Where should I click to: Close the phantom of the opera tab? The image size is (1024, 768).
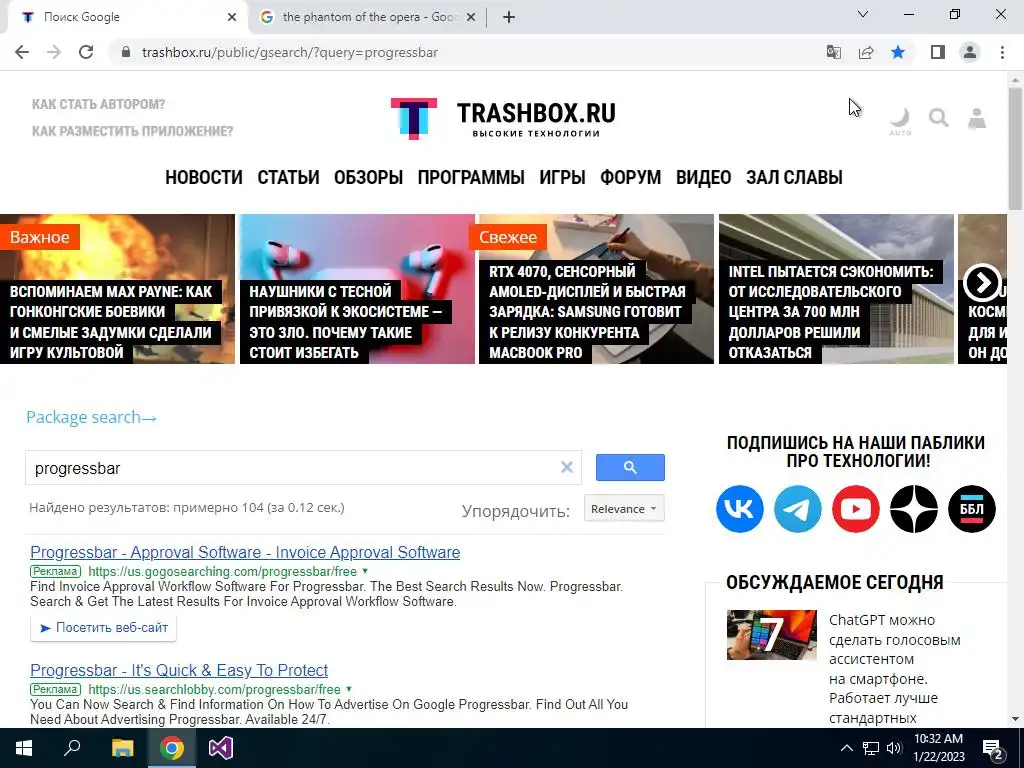[x=471, y=17]
